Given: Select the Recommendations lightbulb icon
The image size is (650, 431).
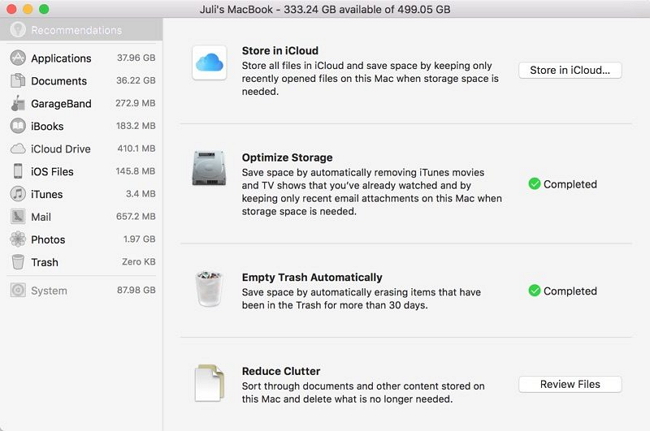Looking at the screenshot, I should tap(18, 30).
